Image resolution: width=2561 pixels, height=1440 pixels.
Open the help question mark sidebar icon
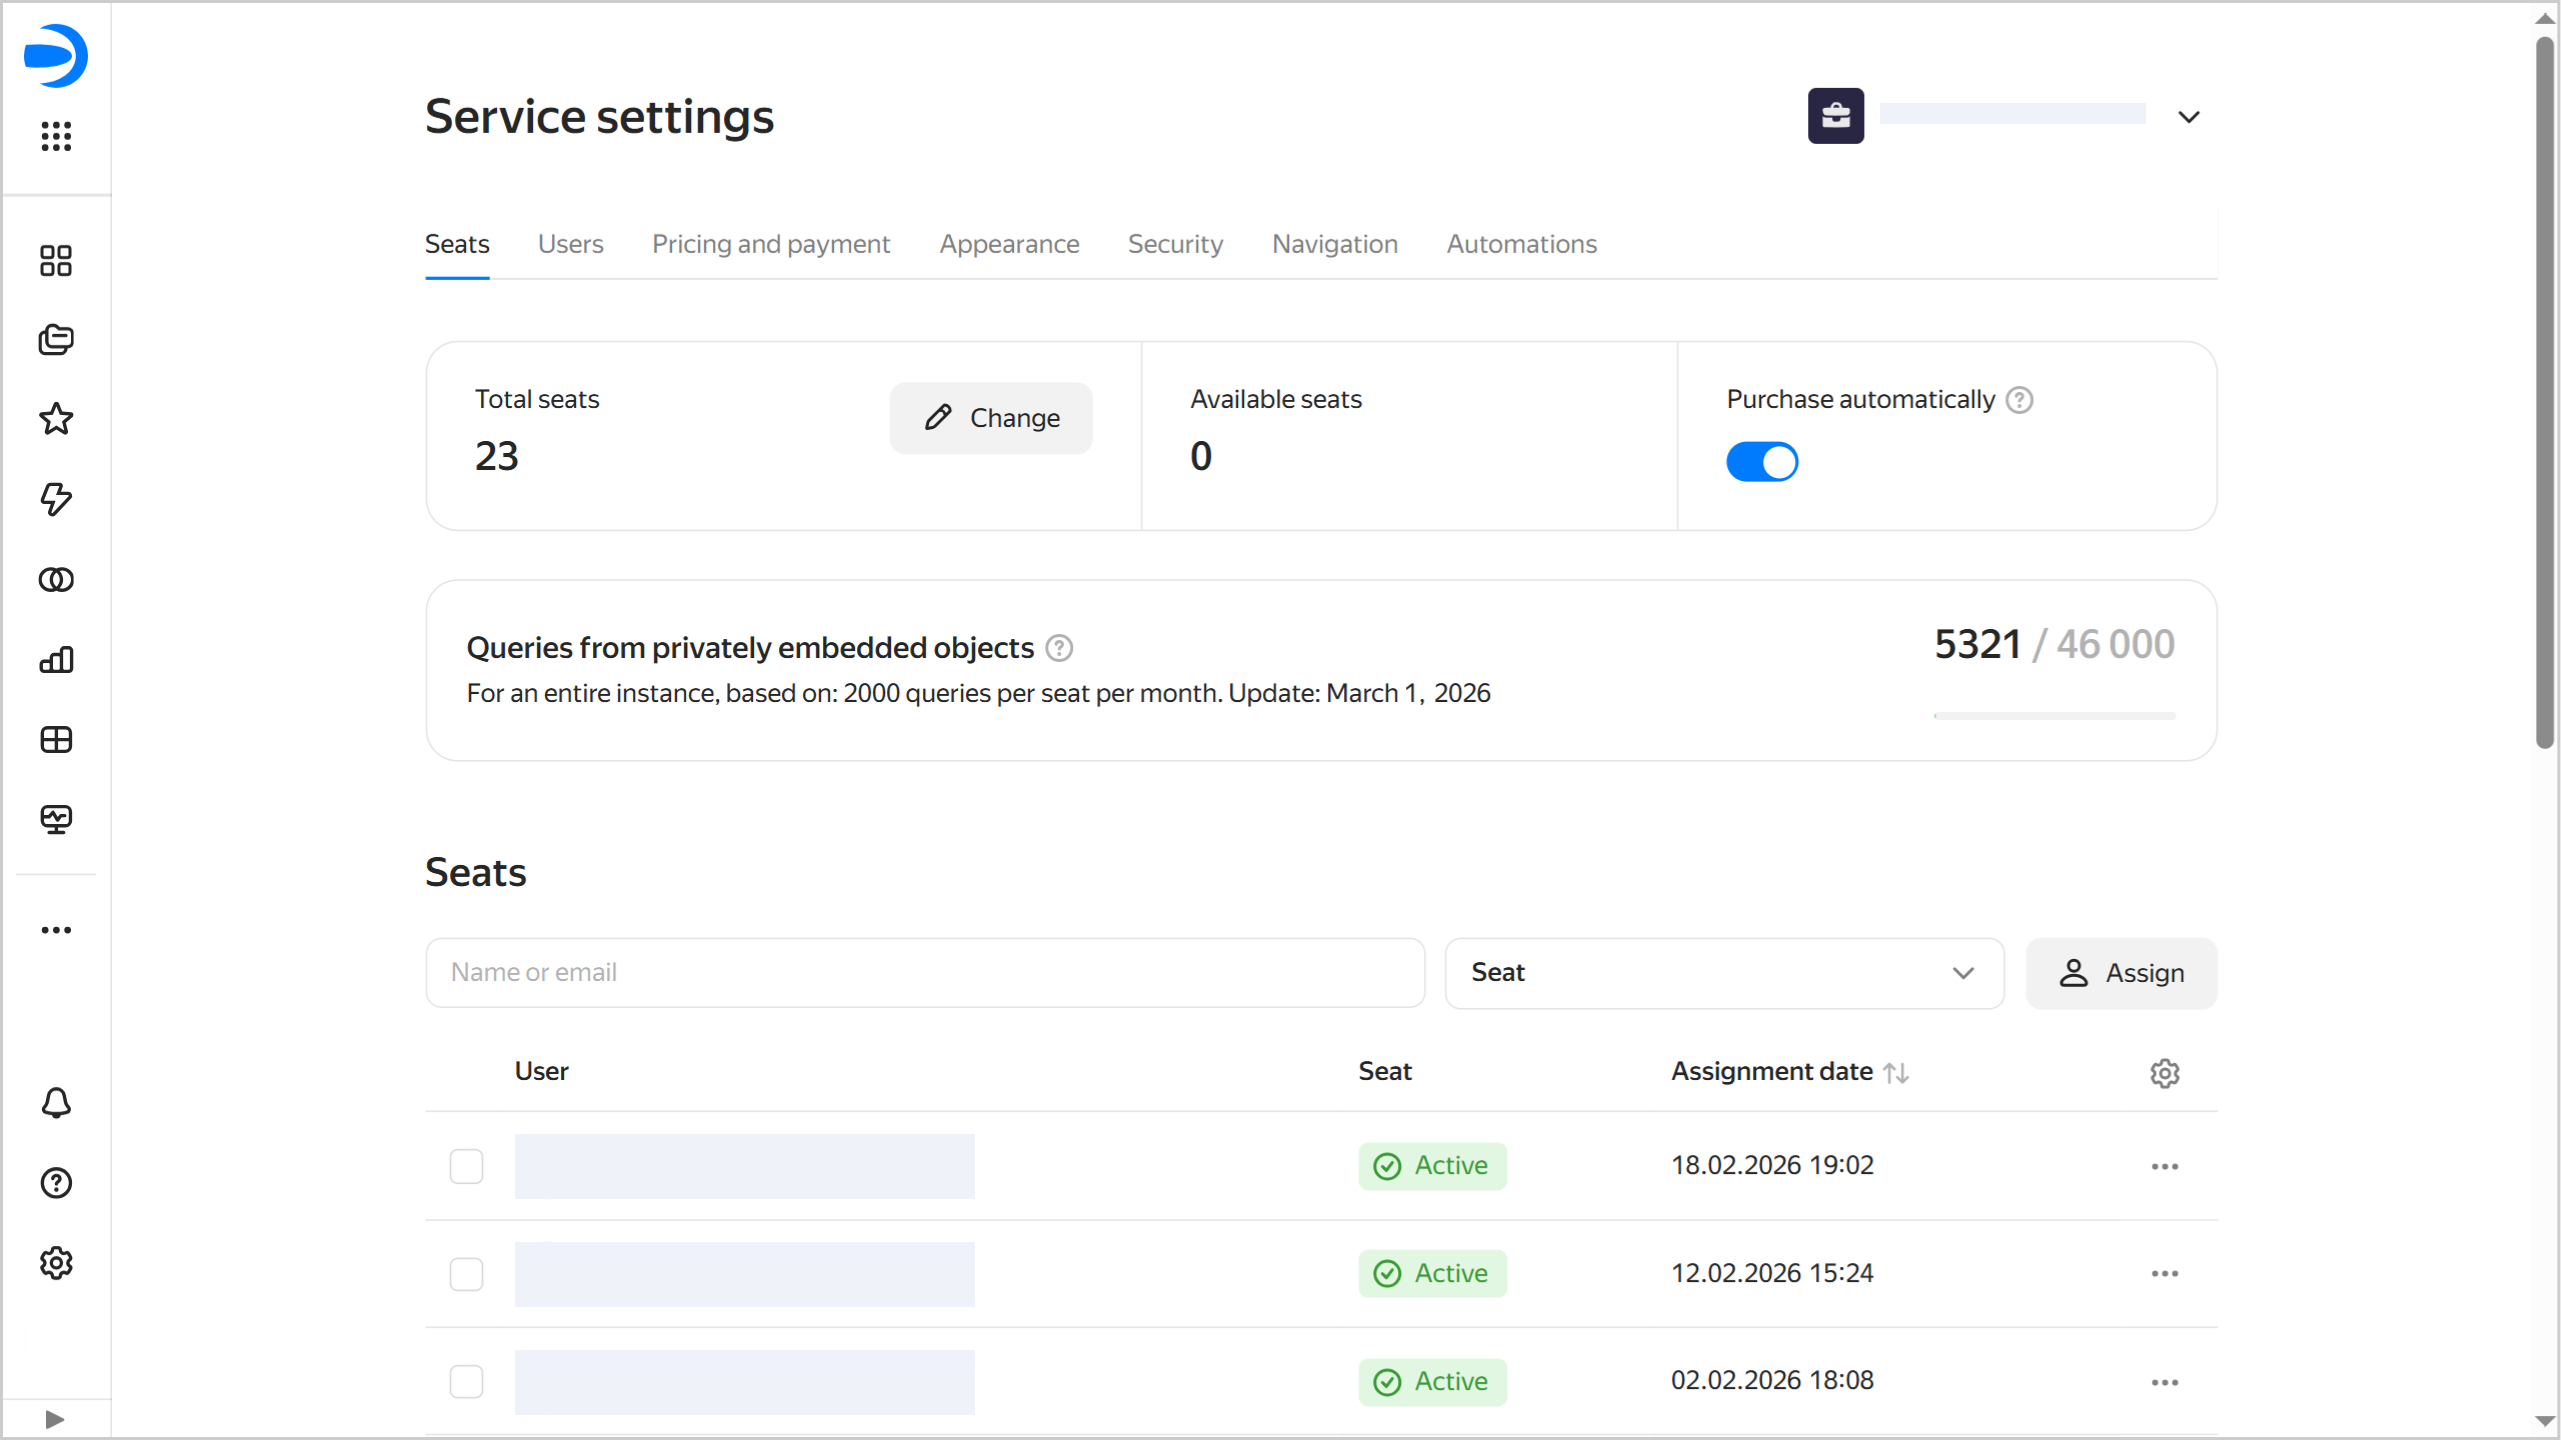[56, 1183]
